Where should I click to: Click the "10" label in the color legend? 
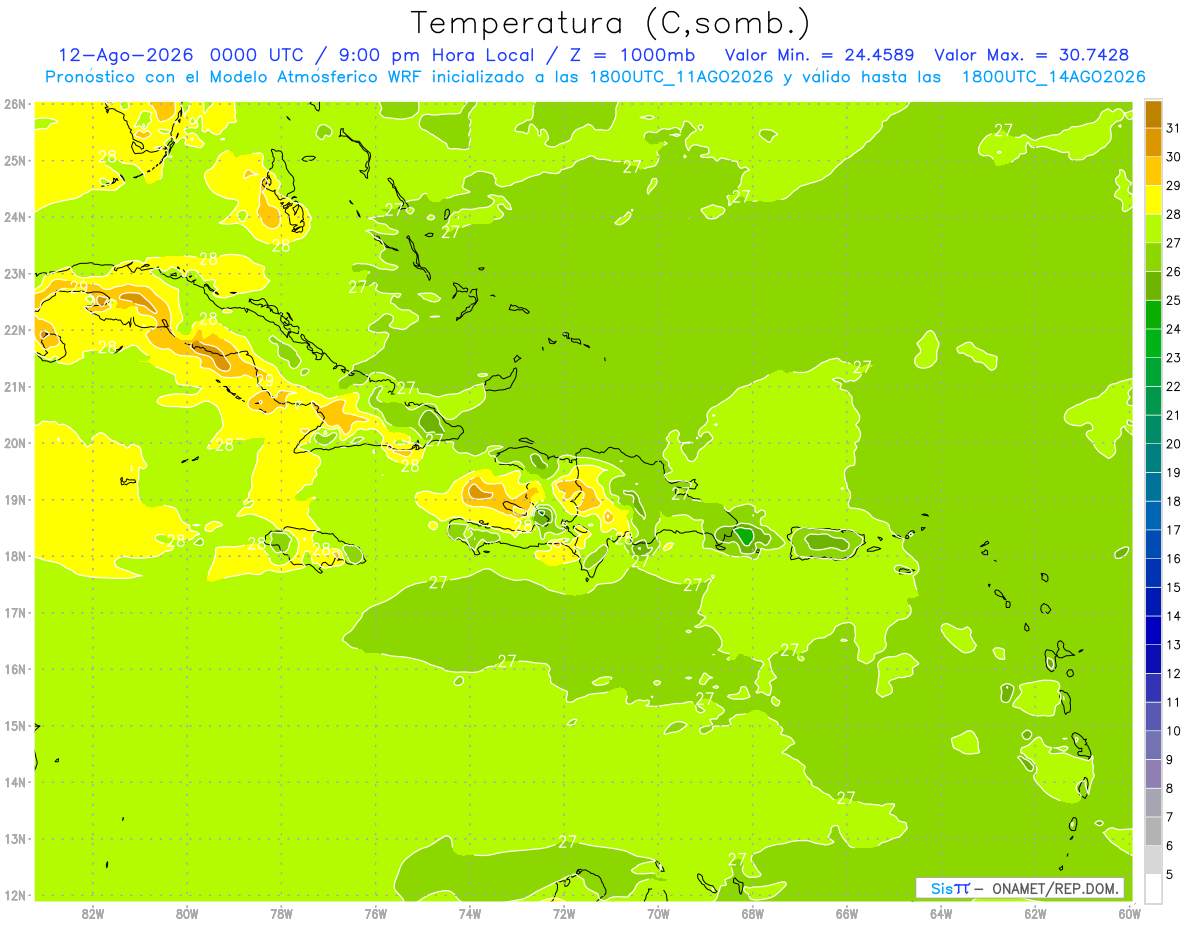1174,730
